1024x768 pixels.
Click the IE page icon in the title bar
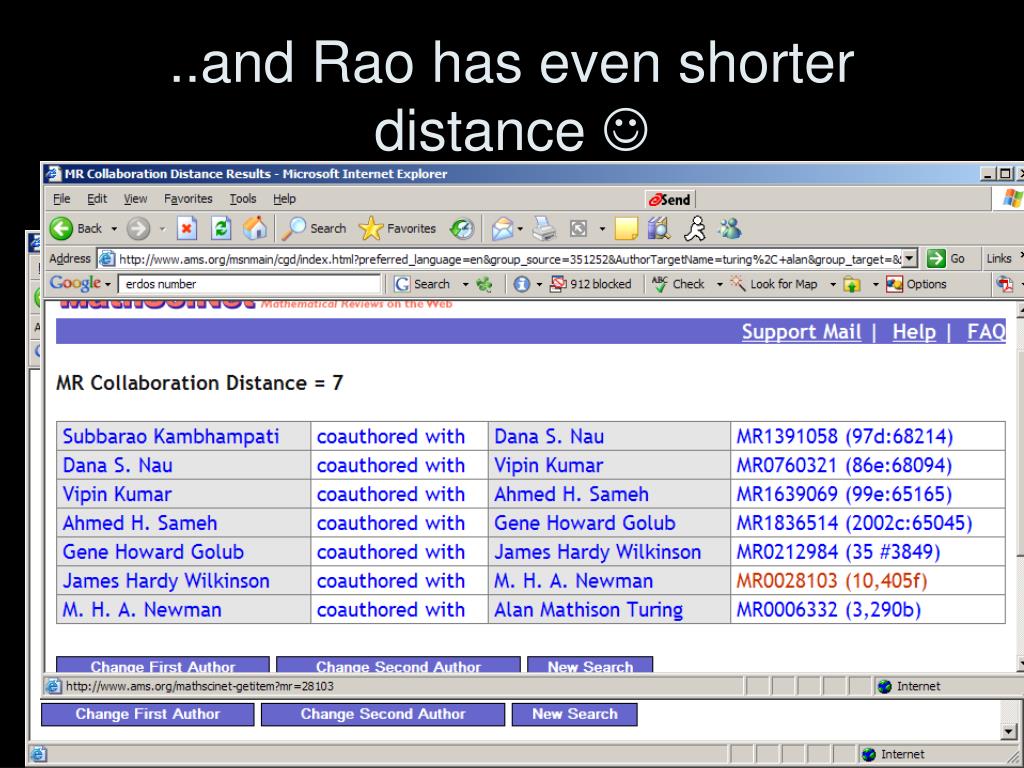(53, 174)
